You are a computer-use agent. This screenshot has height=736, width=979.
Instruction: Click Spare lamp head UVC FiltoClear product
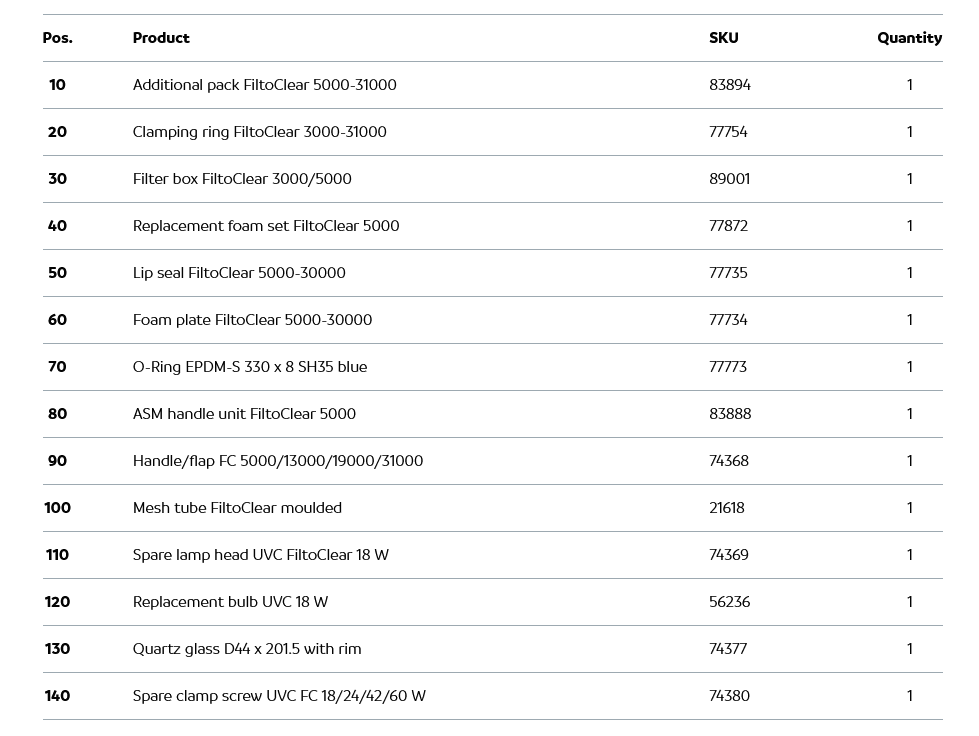click(260, 555)
